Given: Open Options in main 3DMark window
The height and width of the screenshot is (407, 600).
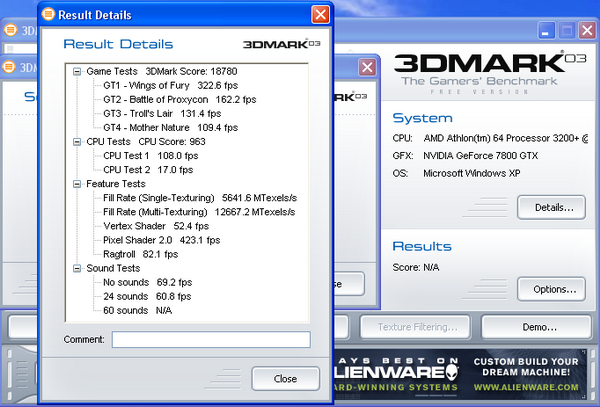Looking at the screenshot, I should (x=551, y=290).
